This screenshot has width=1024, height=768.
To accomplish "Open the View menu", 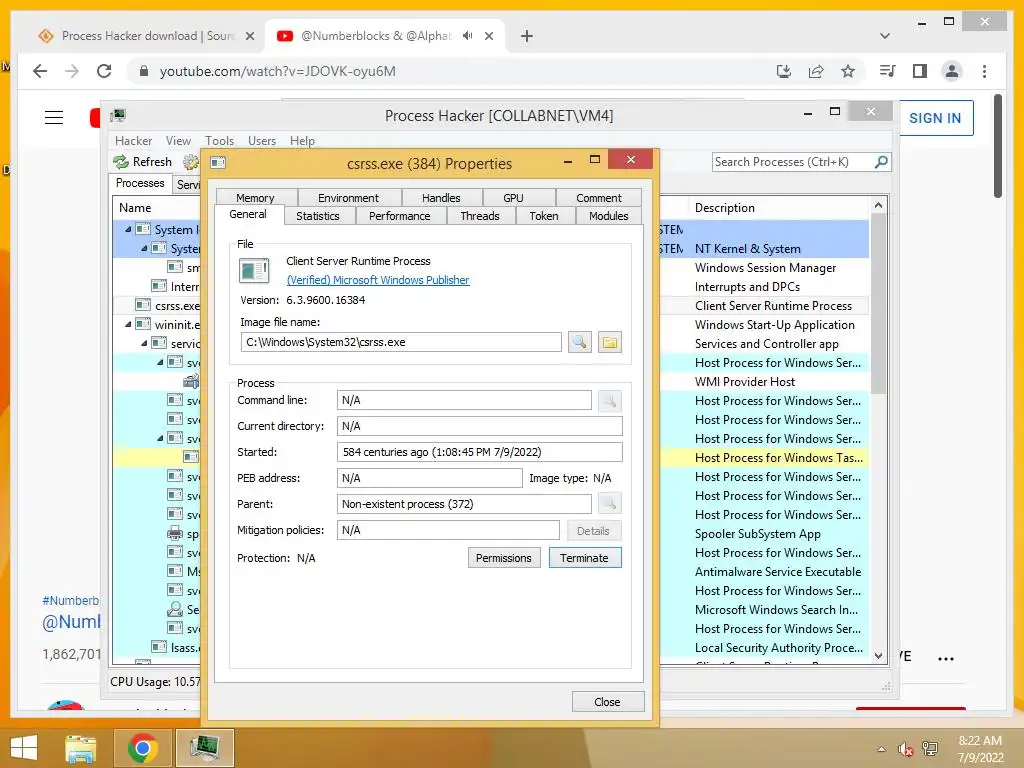I will coord(178,140).
